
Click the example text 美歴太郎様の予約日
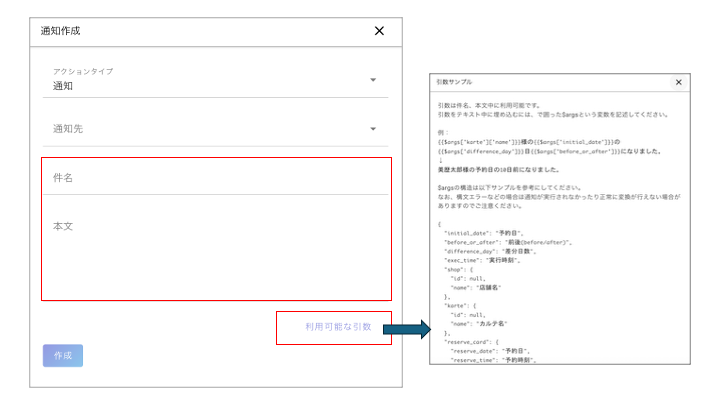(x=500, y=170)
